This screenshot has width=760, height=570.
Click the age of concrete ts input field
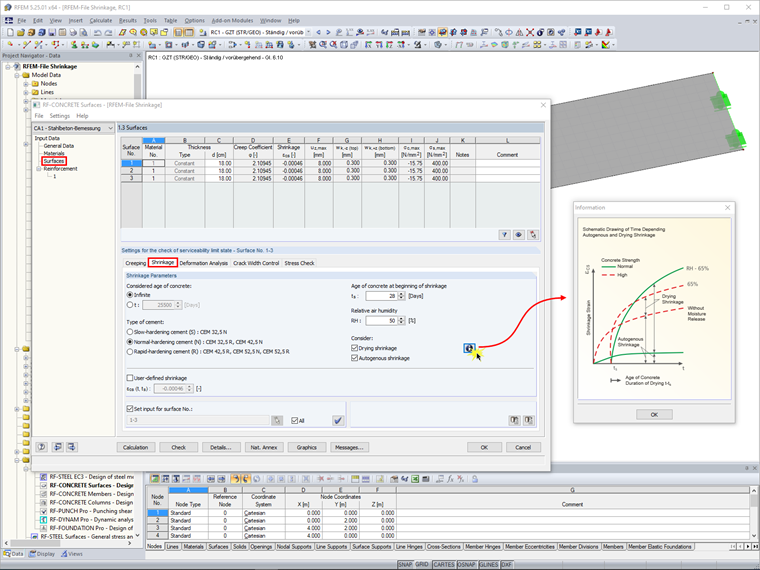point(381,296)
